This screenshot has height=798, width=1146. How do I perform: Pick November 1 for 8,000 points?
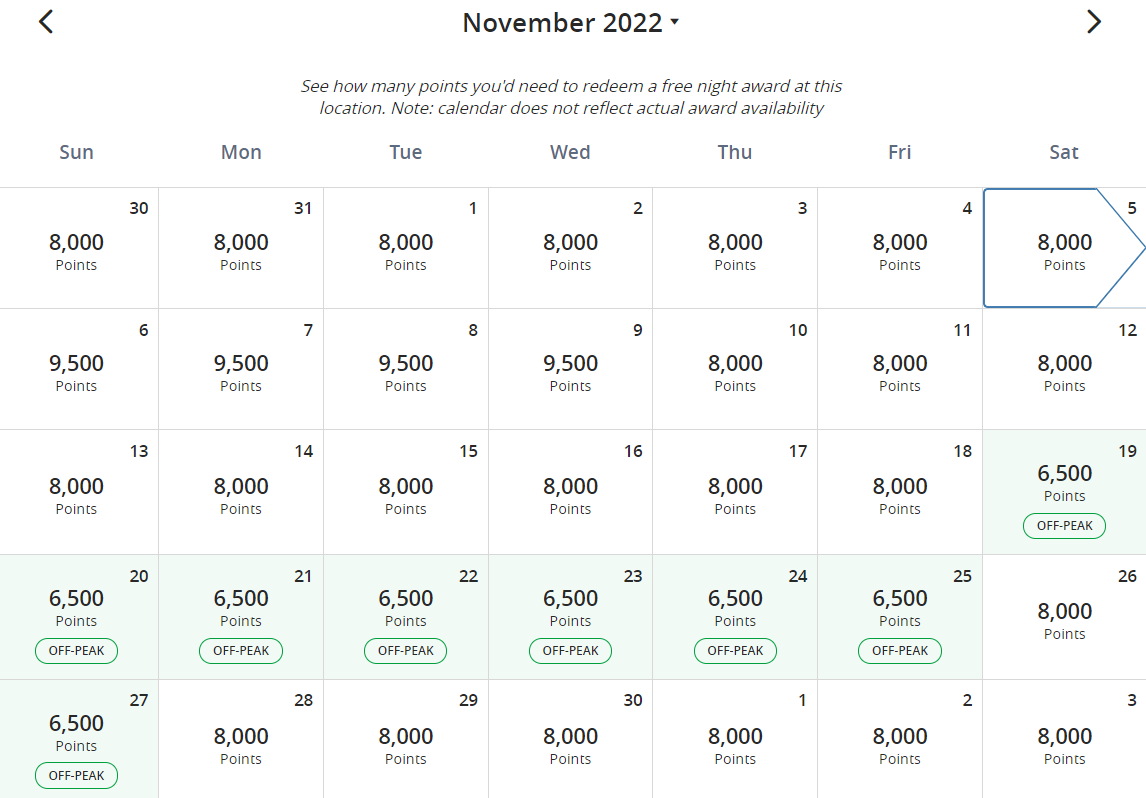pyautogui.click(x=405, y=249)
